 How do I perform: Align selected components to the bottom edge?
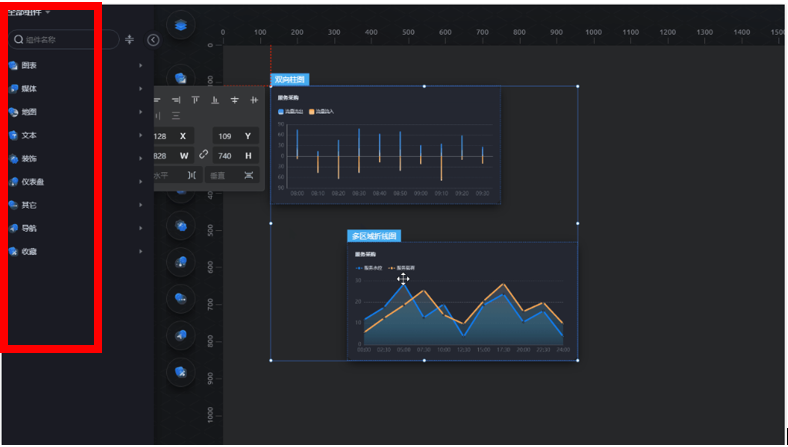(215, 100)
